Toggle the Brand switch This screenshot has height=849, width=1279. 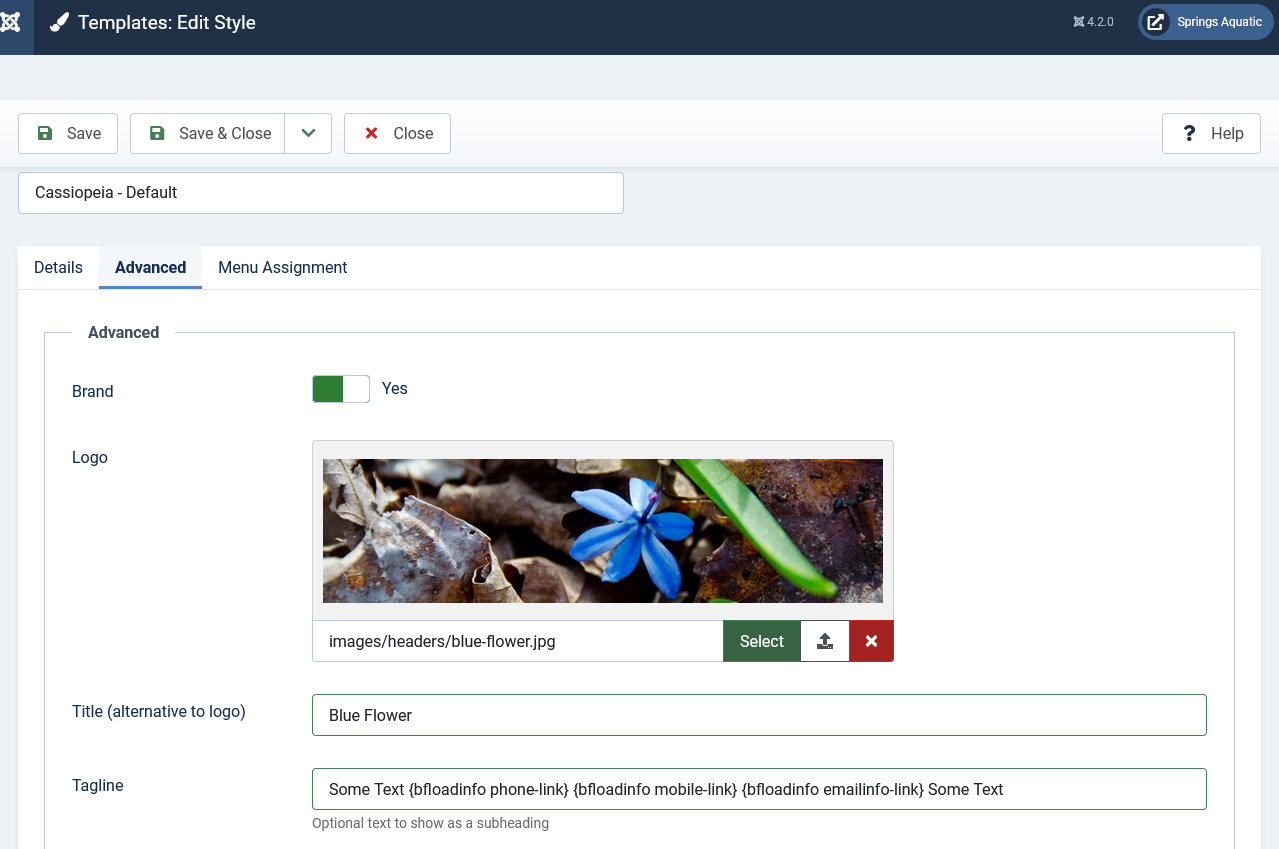pos(341,389)
